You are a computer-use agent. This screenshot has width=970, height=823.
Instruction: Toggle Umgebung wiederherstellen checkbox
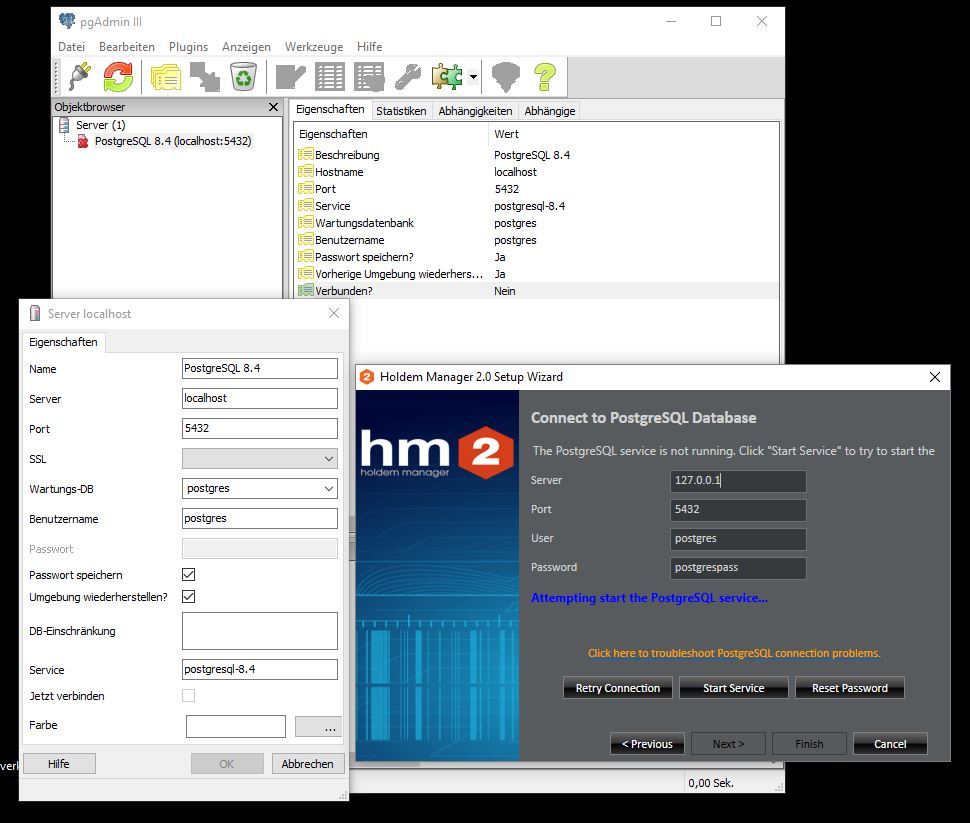click(x=189, y=597)
